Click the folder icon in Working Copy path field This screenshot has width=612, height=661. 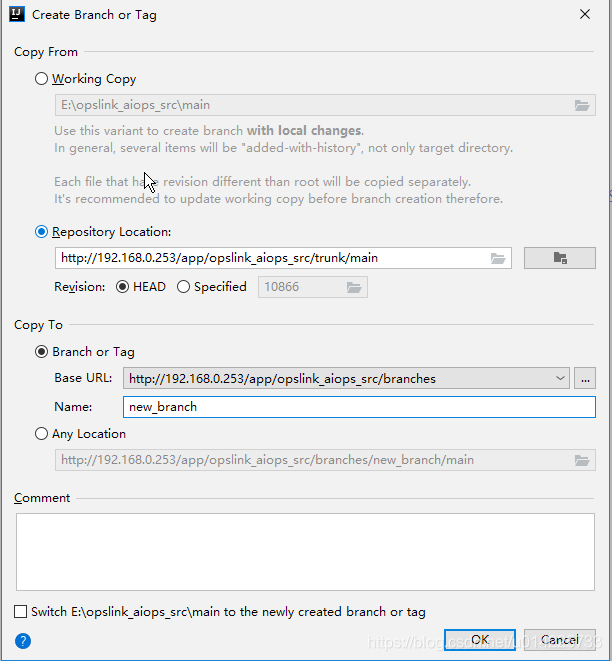[x=582, y=105]
